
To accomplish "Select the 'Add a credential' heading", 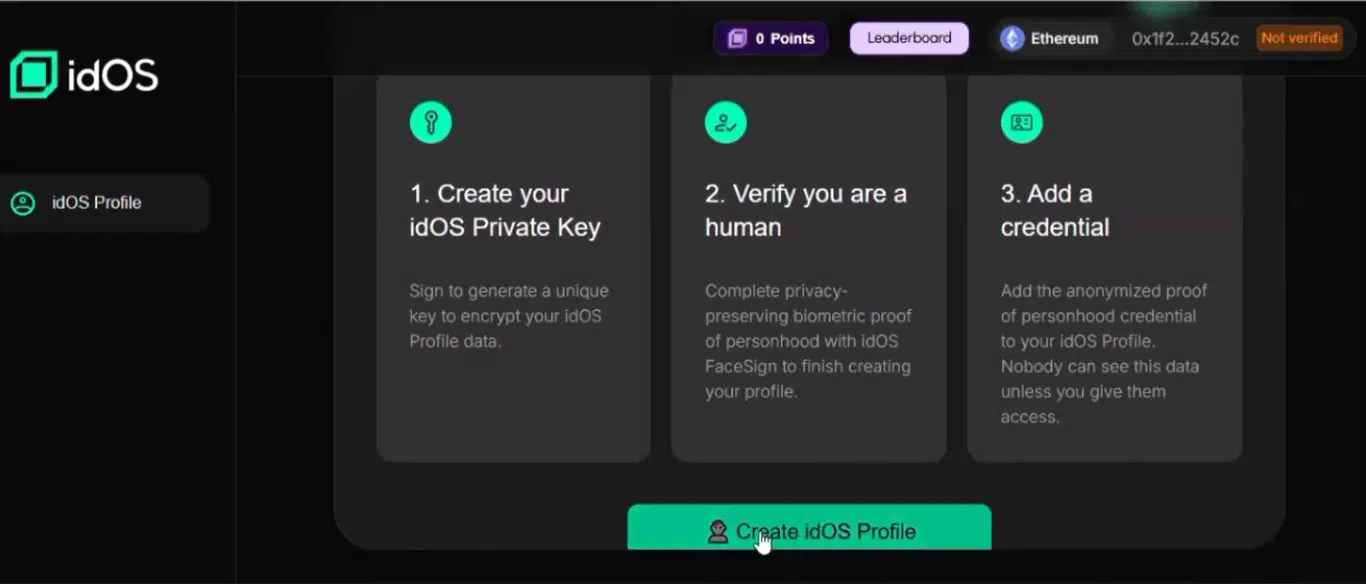I will coord(1054,210).
